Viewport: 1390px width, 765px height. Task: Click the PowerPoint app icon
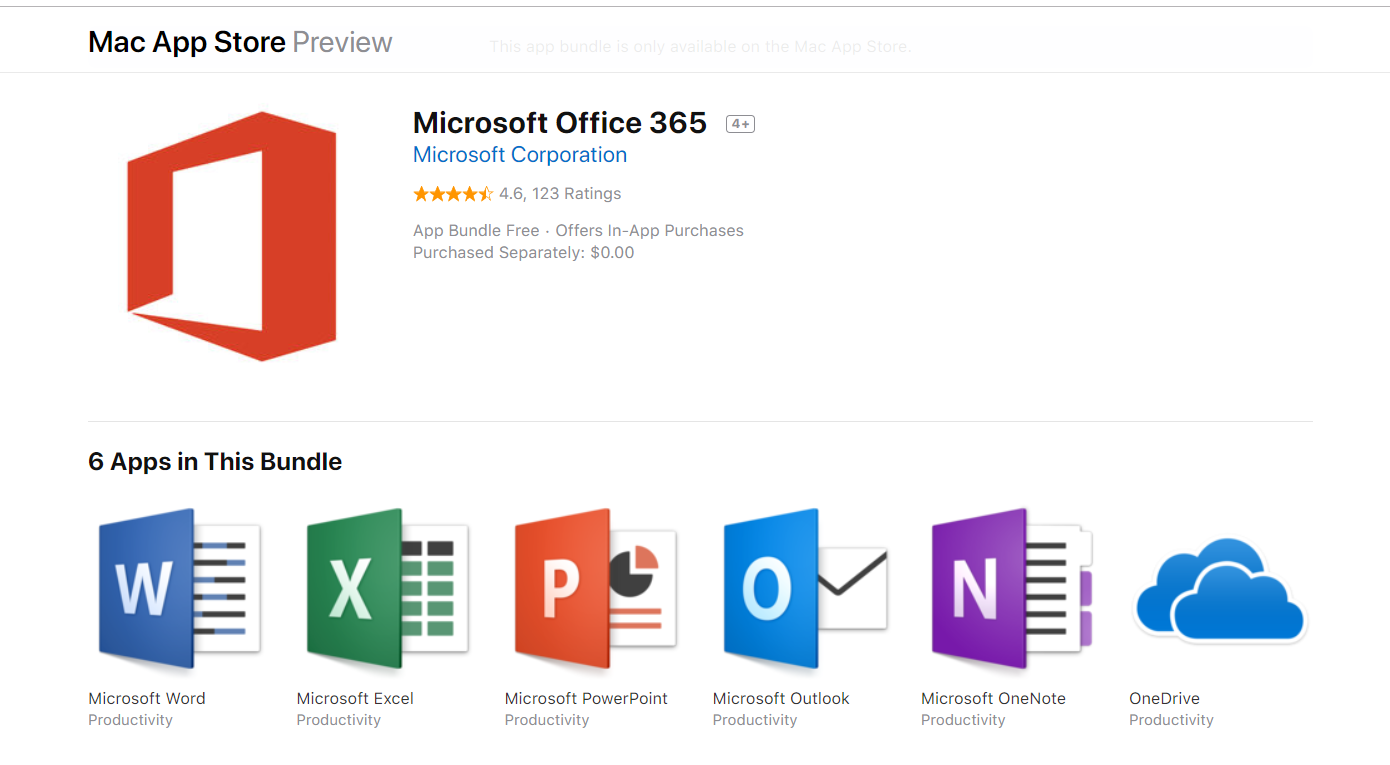click(596, 590)
